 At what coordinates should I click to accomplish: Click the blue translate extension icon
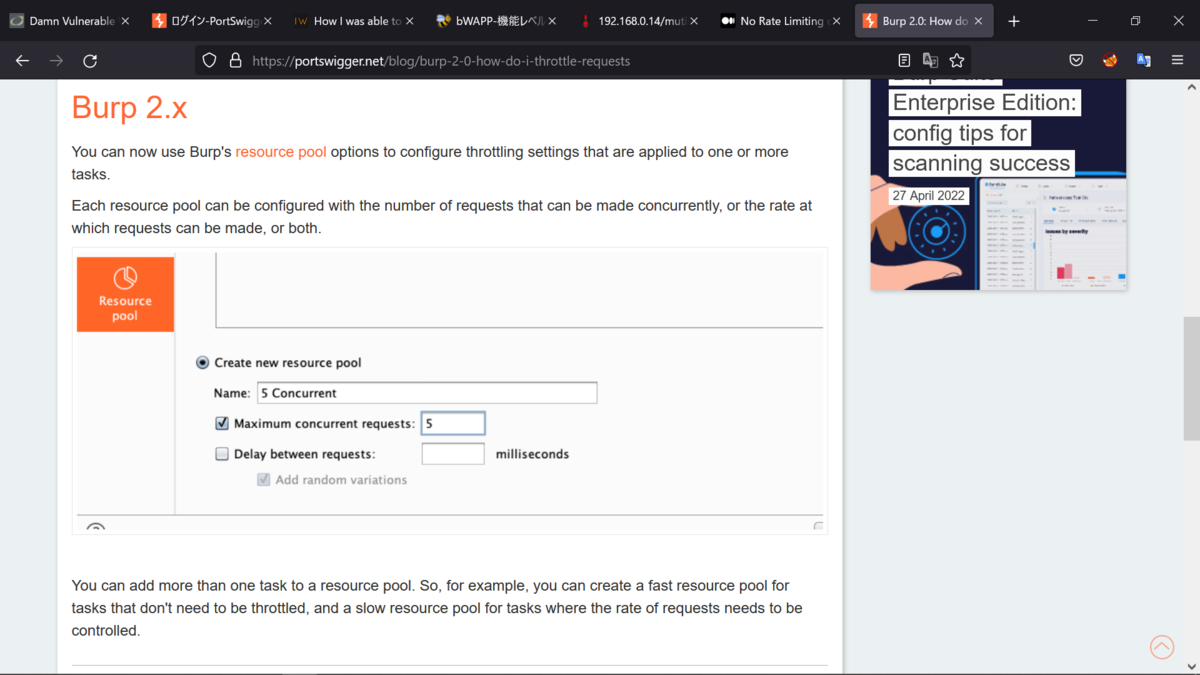pos(1143,61)
